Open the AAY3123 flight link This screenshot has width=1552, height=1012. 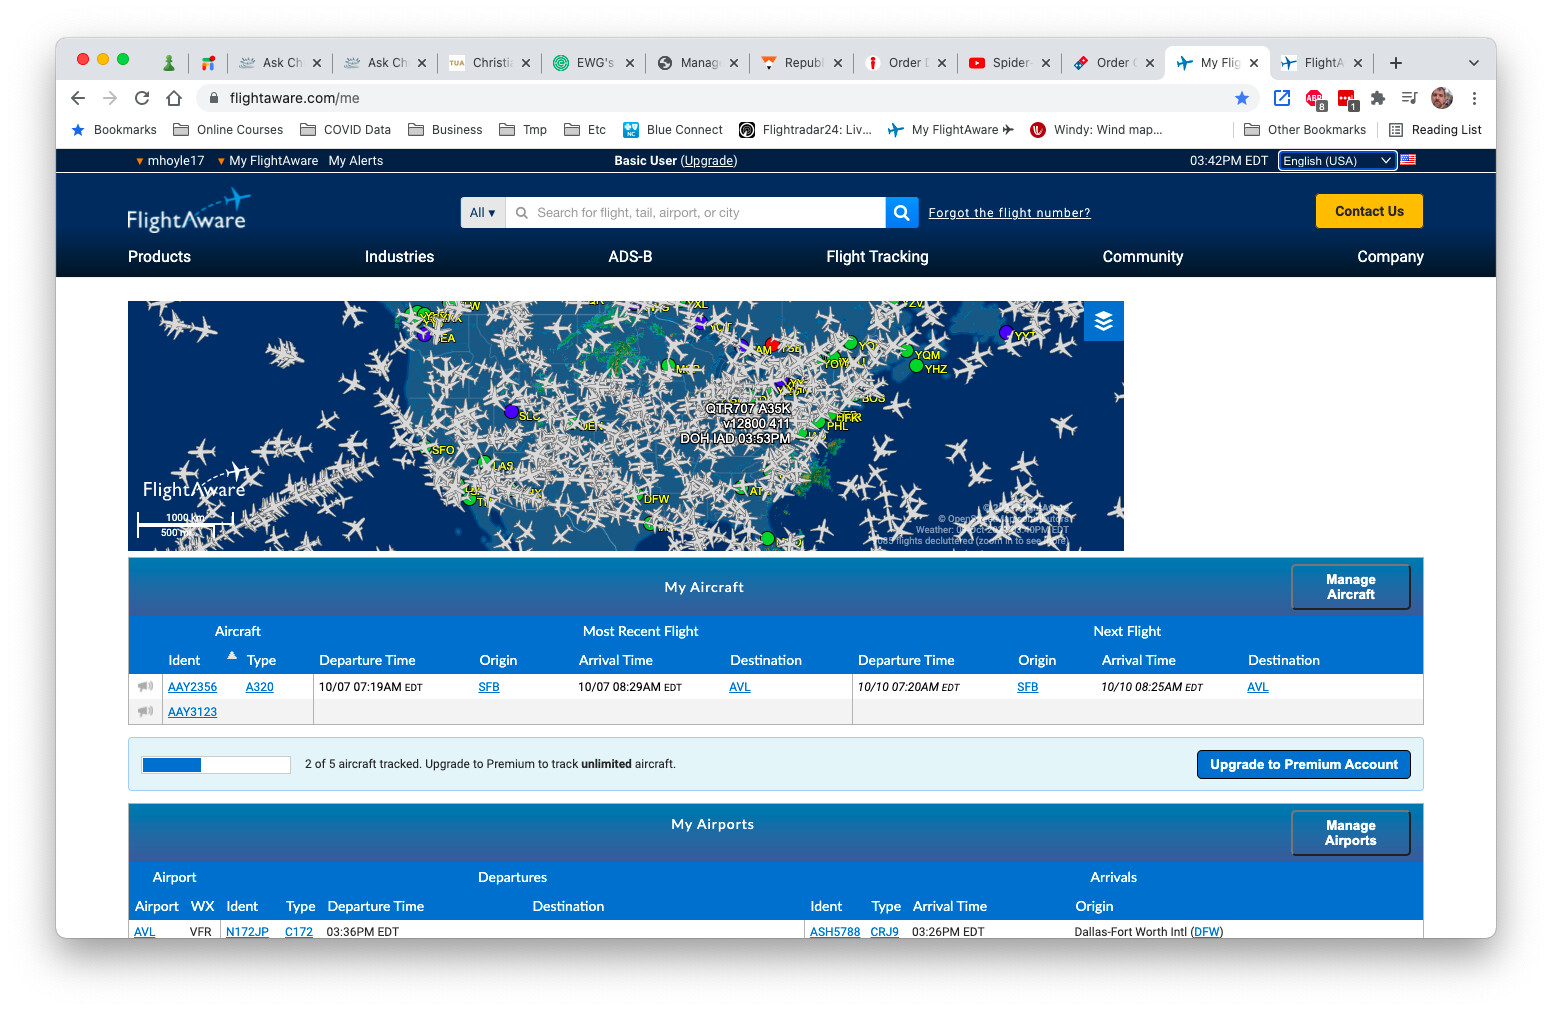coord(192,712)
